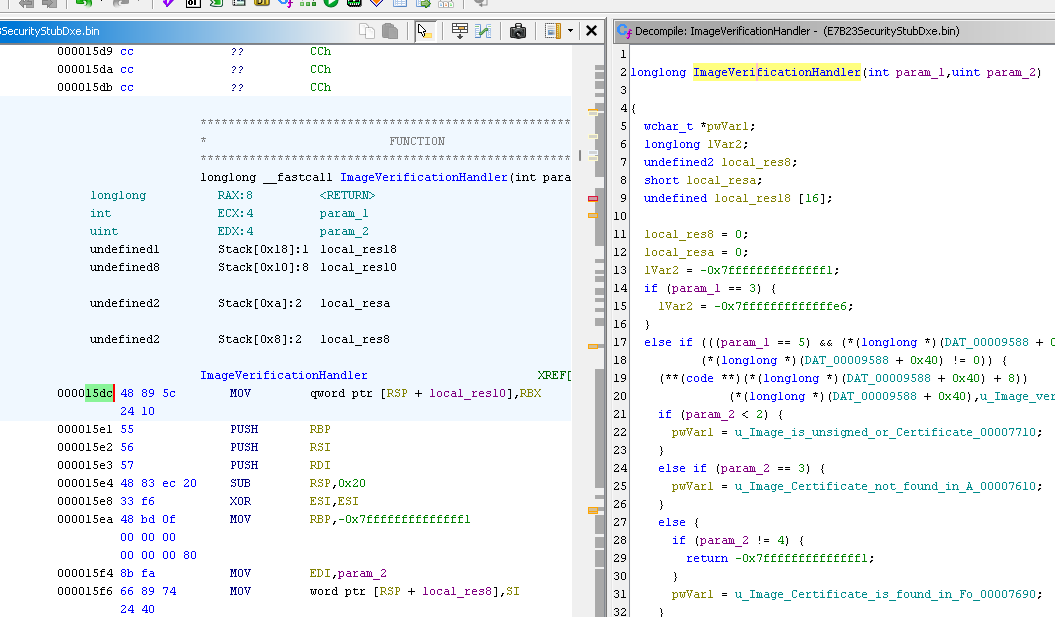This screenshot has width=1055, height=617.
Task: Click the EDI,param_2 operand in the listing
Action: pyautogui.click(x=348, y=573)
